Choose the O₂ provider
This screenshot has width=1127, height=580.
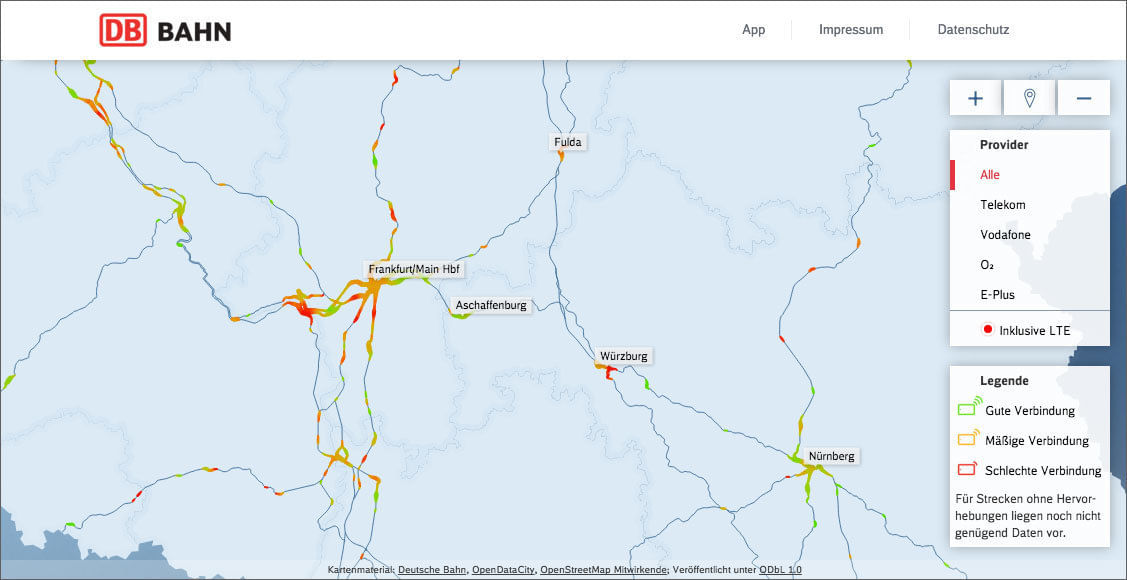987,265
